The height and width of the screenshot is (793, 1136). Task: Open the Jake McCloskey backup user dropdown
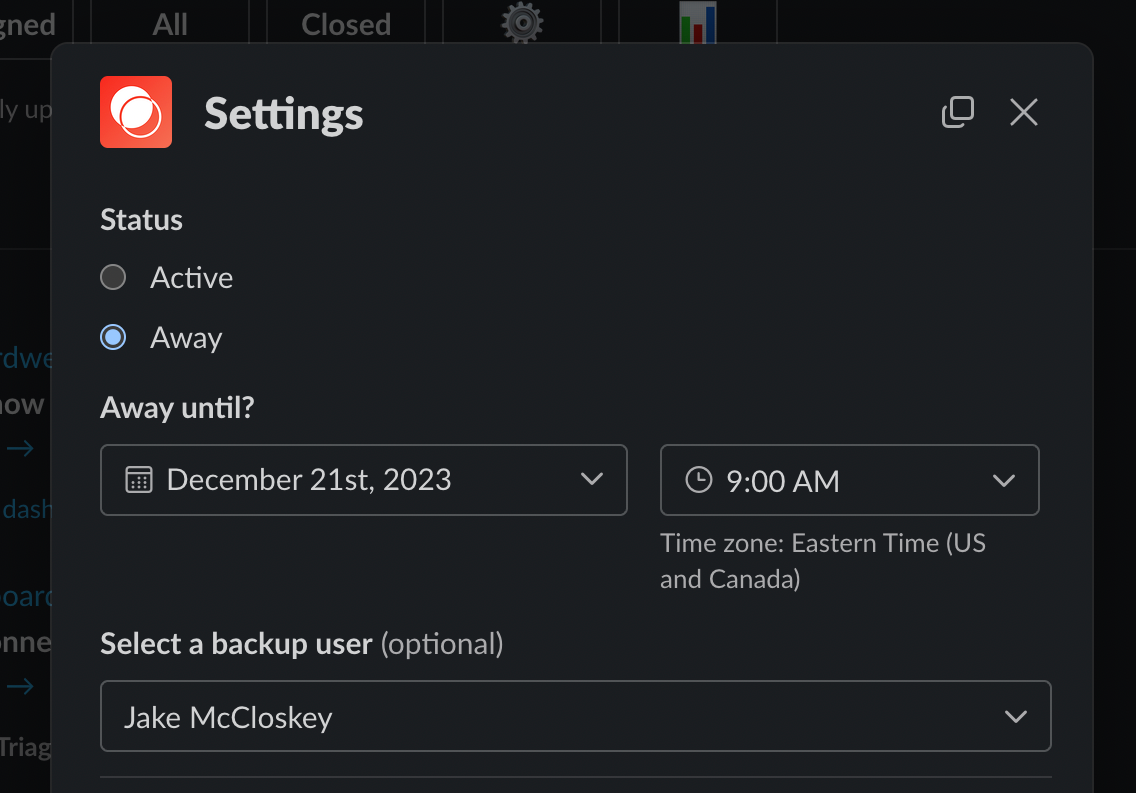coord(1016,716)
